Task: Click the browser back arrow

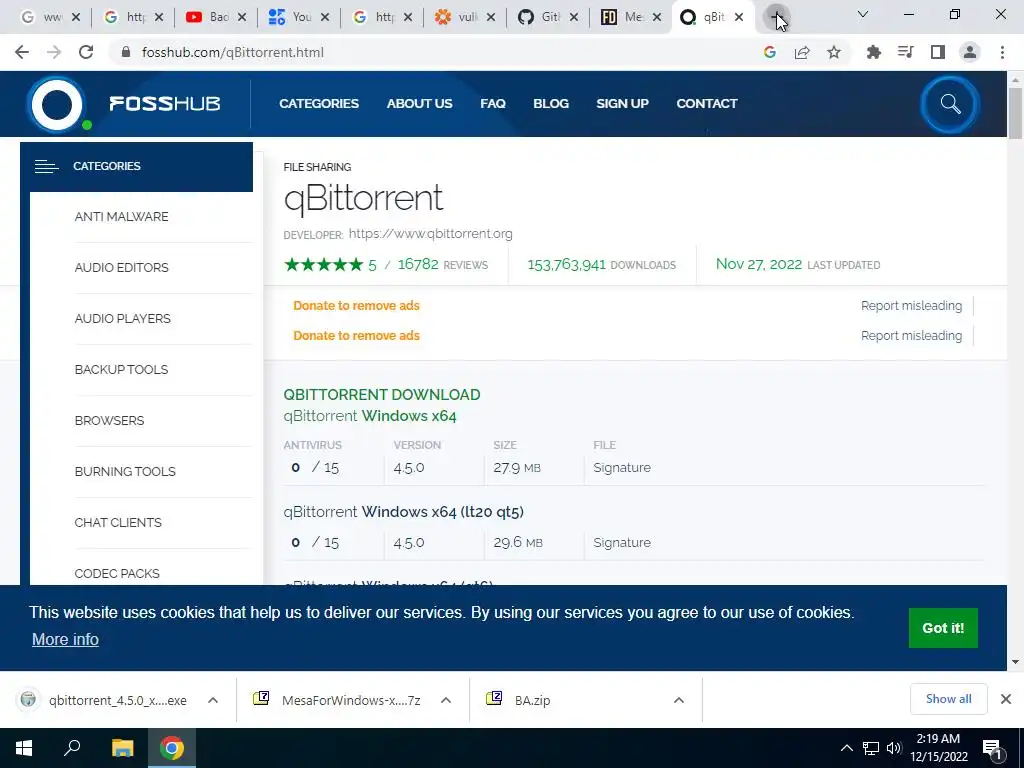Action: click(22, 52)
